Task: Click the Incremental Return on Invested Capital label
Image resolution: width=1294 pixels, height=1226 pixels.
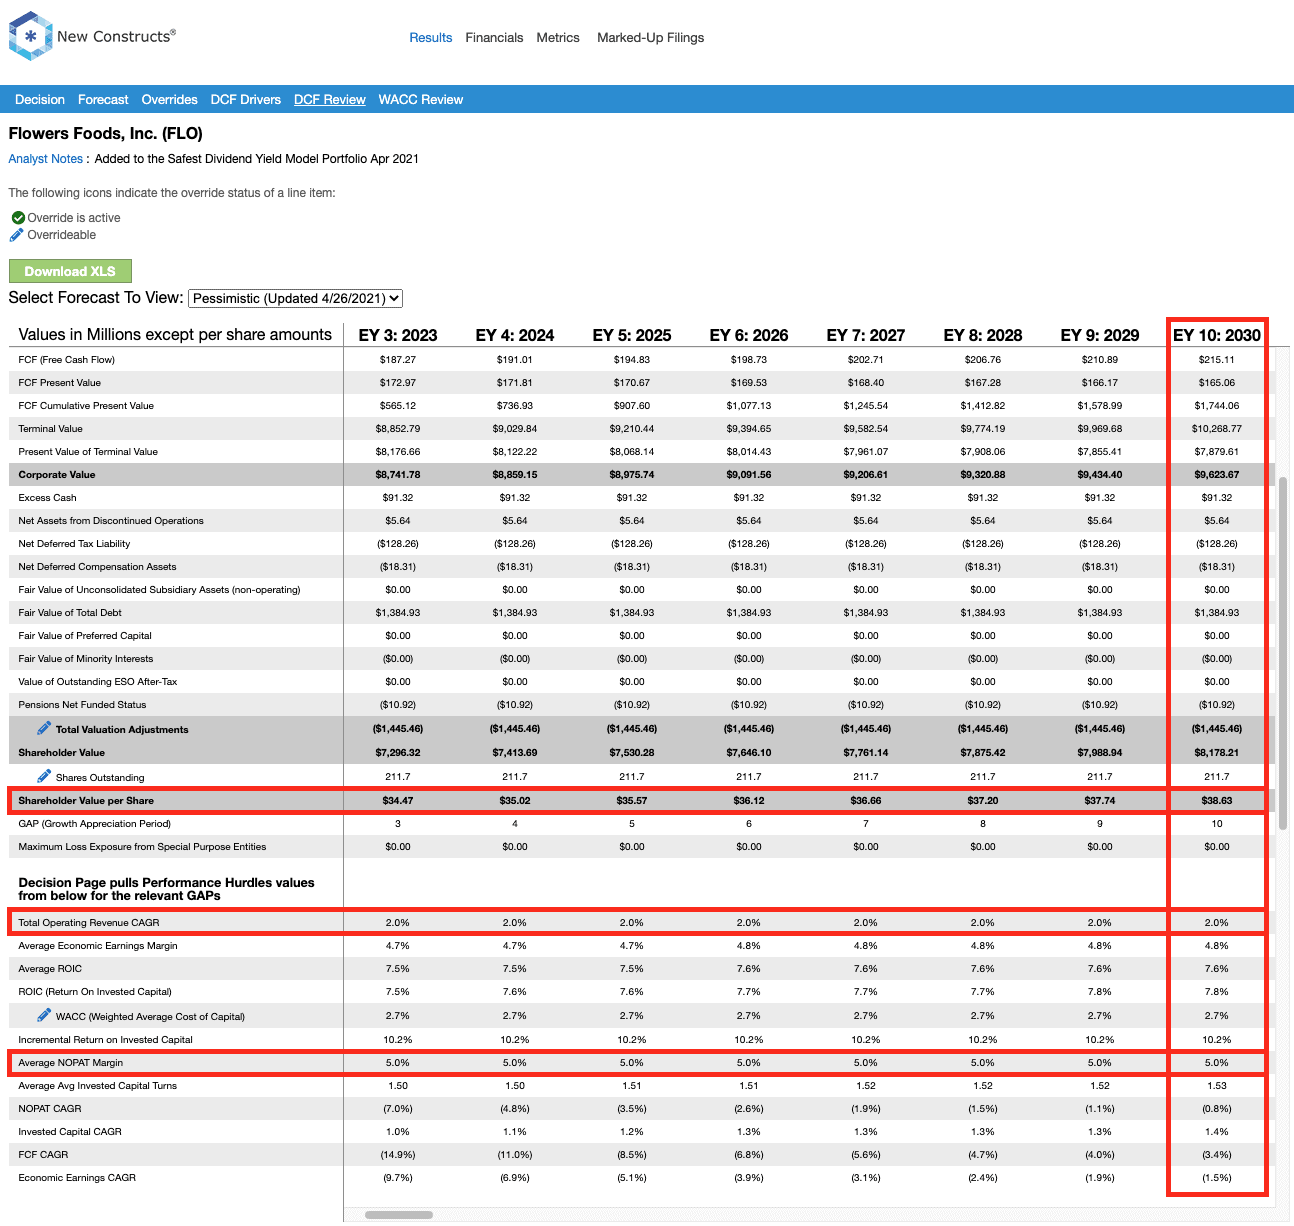Action: click(105, 1040)
